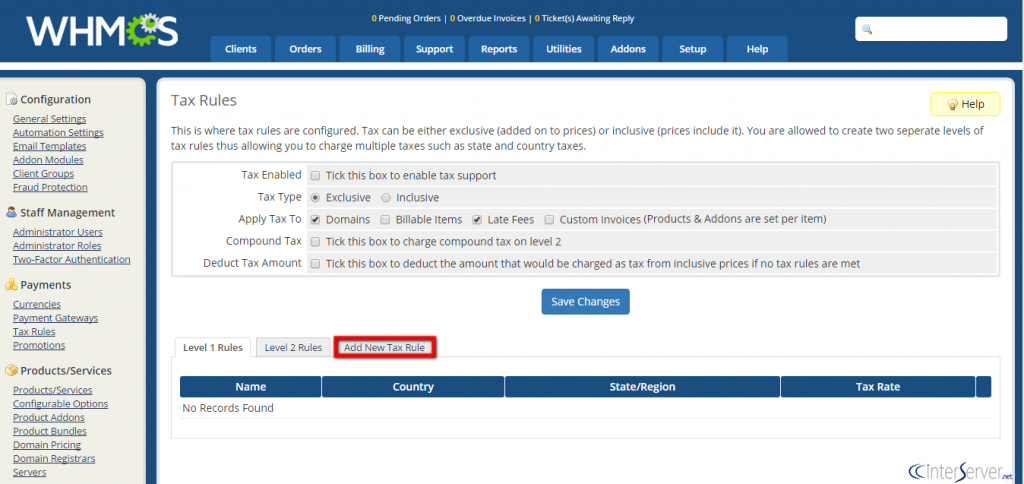The height and width of the screenshot is (484, 1024).
Task: Click the Ticket(s) Awaiting Reply link
Action: click(584, 18)
